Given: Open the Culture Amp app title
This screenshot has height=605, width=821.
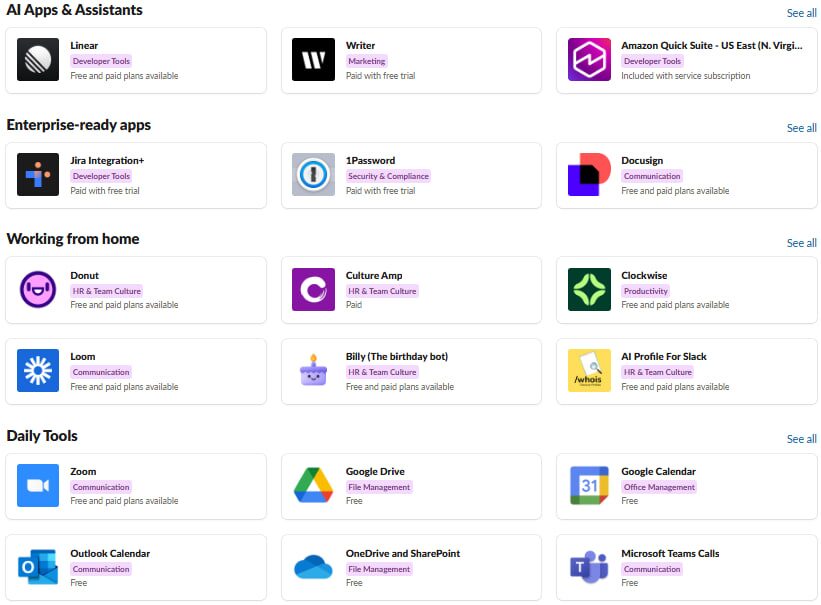Looking at the screenshot, I should tap(374, 276).
